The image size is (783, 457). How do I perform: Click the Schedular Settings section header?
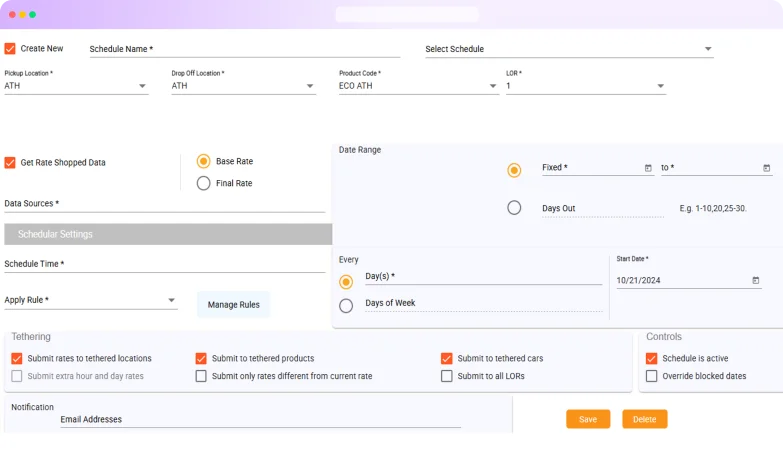coord(168,234)
